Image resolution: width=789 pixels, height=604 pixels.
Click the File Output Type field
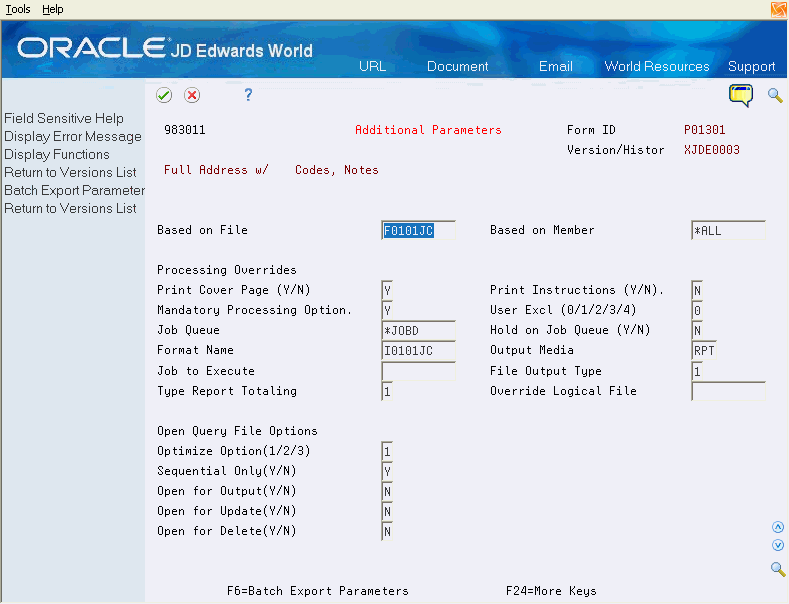[697, 371]
